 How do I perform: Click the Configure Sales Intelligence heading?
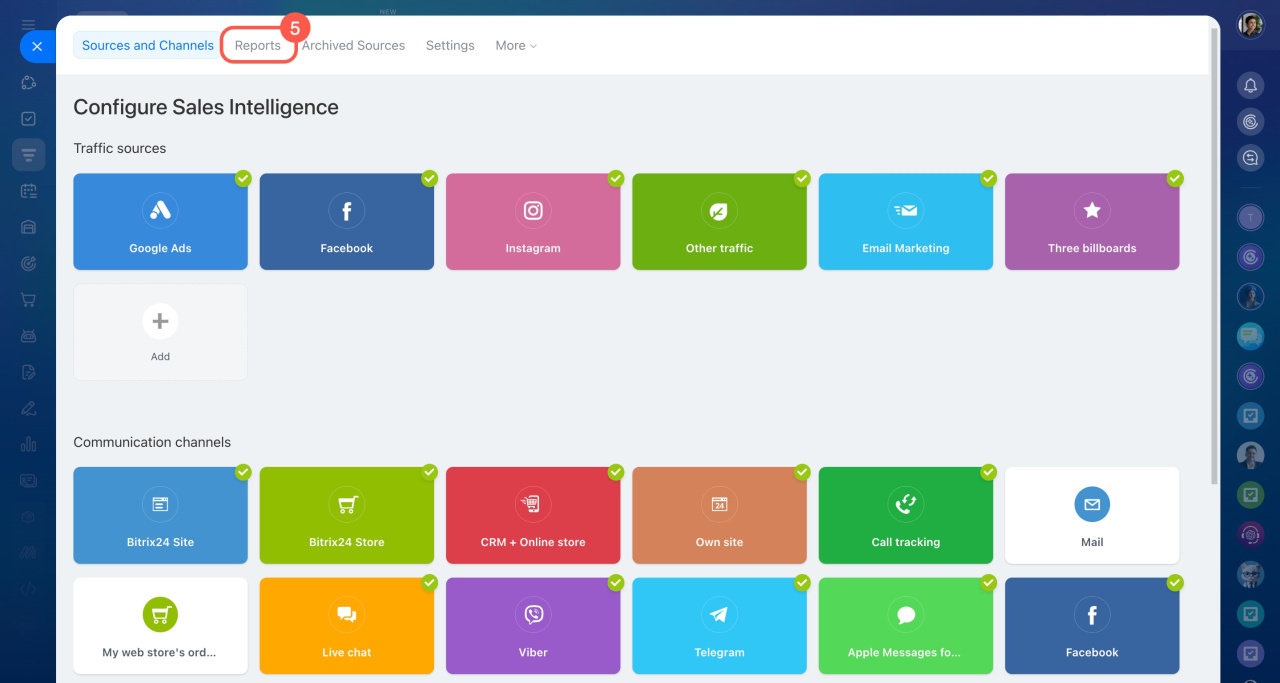206,107
